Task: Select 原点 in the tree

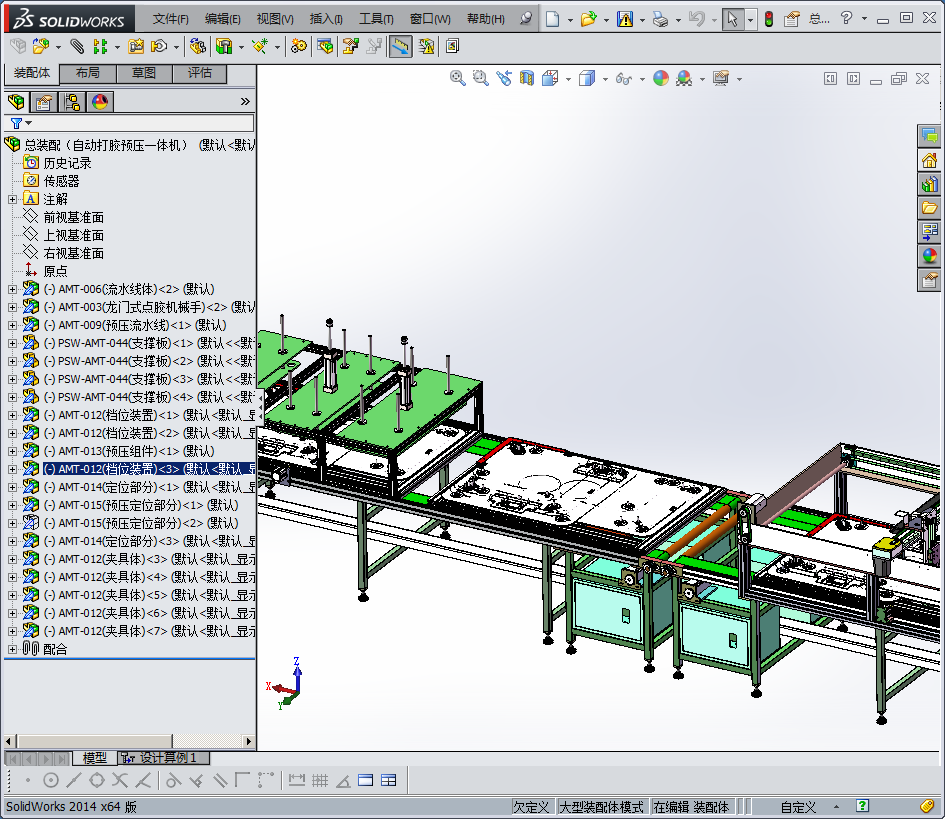Action: 55,271
